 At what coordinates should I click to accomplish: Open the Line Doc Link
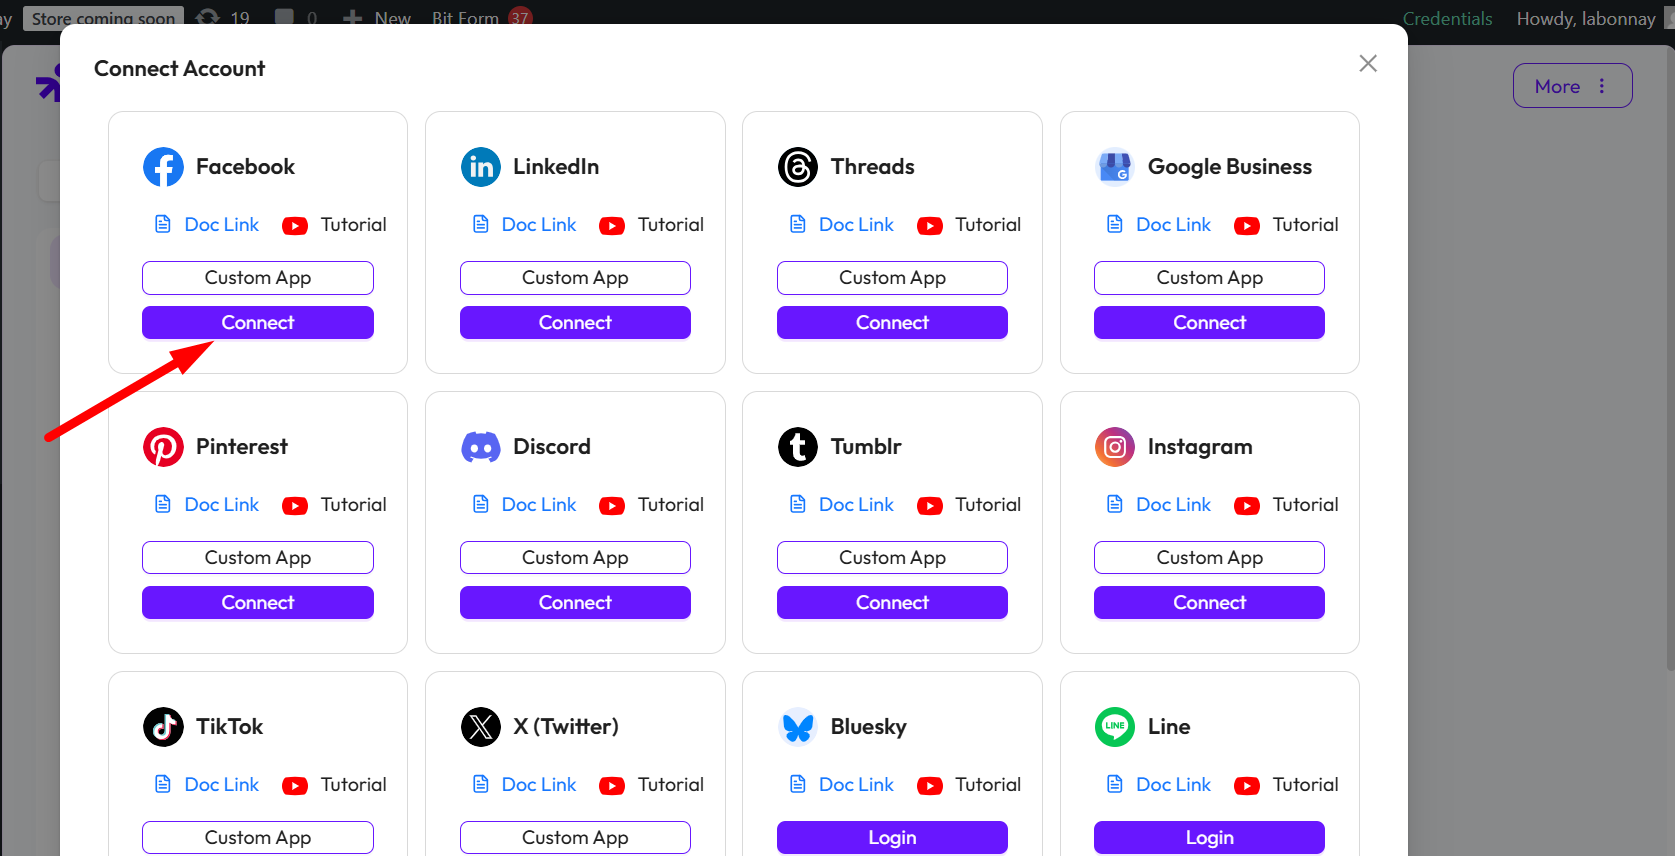pyautogui.click(x=1173, y=784)
